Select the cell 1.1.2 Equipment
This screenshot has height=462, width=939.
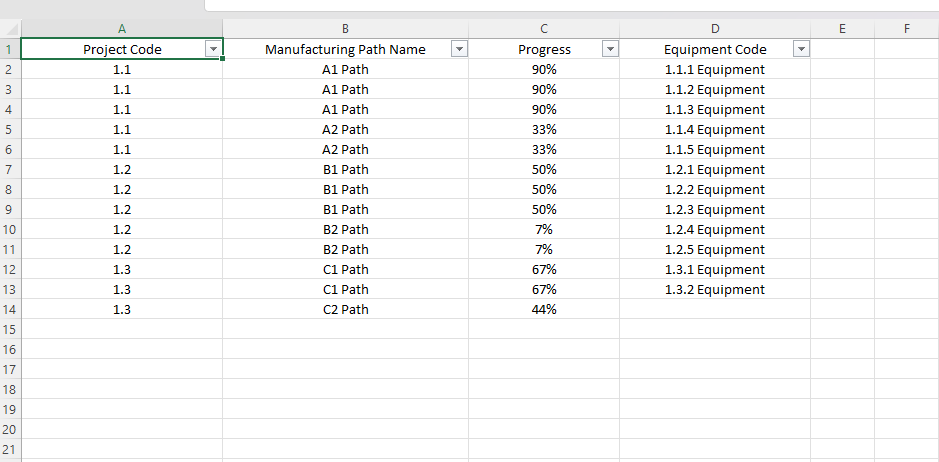(x=715, y=89)
